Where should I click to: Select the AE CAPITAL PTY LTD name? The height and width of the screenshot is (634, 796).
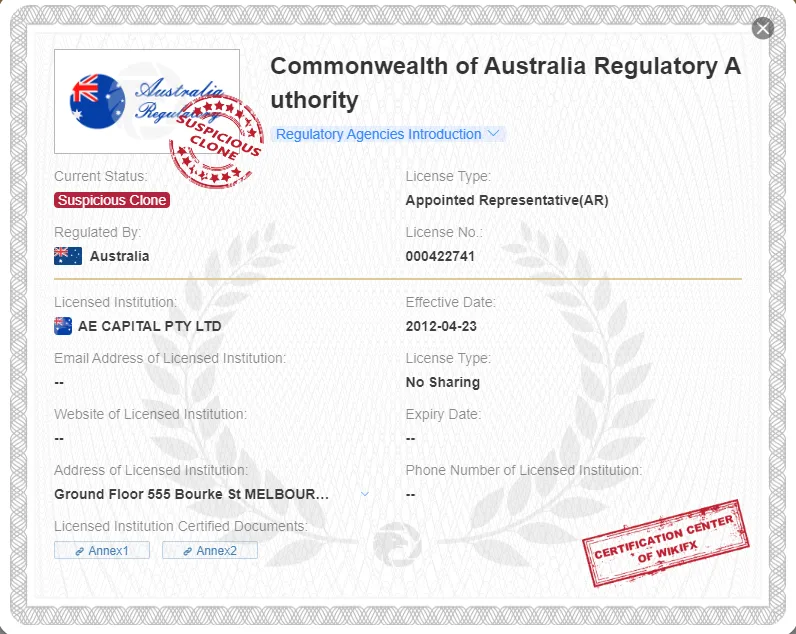pos(150,326)
